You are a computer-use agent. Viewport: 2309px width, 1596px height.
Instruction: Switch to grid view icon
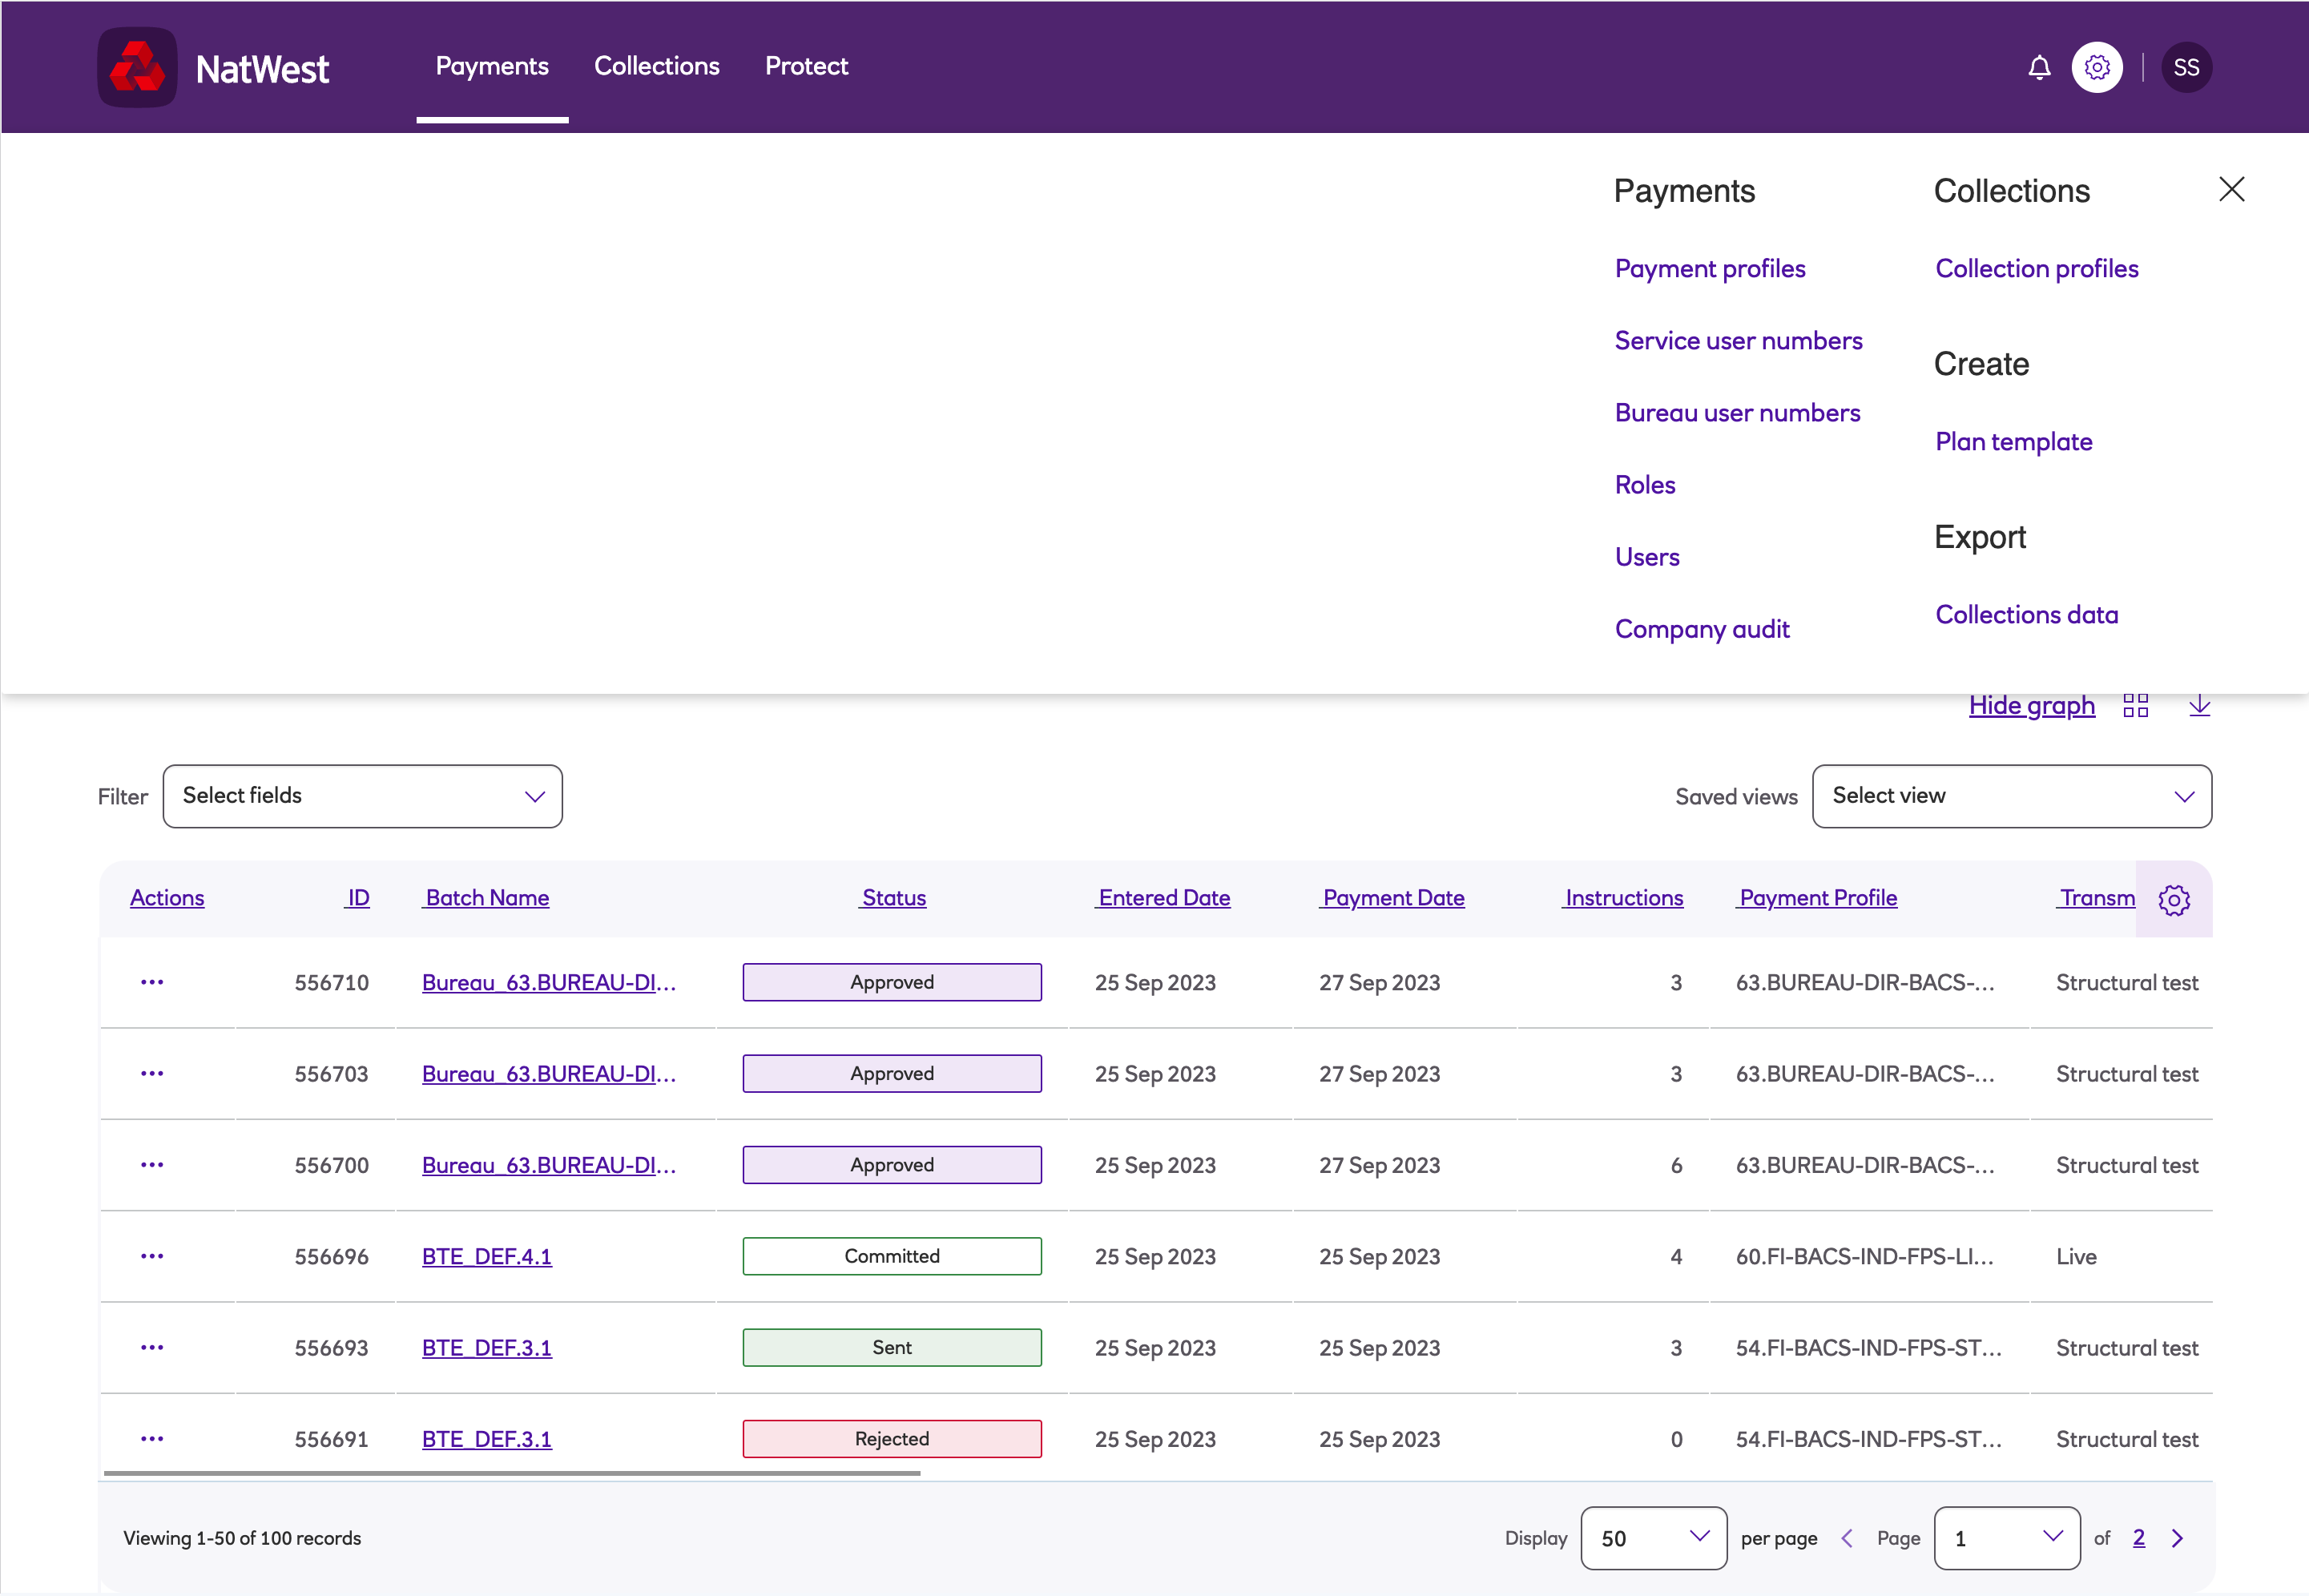click(2135, 705)
